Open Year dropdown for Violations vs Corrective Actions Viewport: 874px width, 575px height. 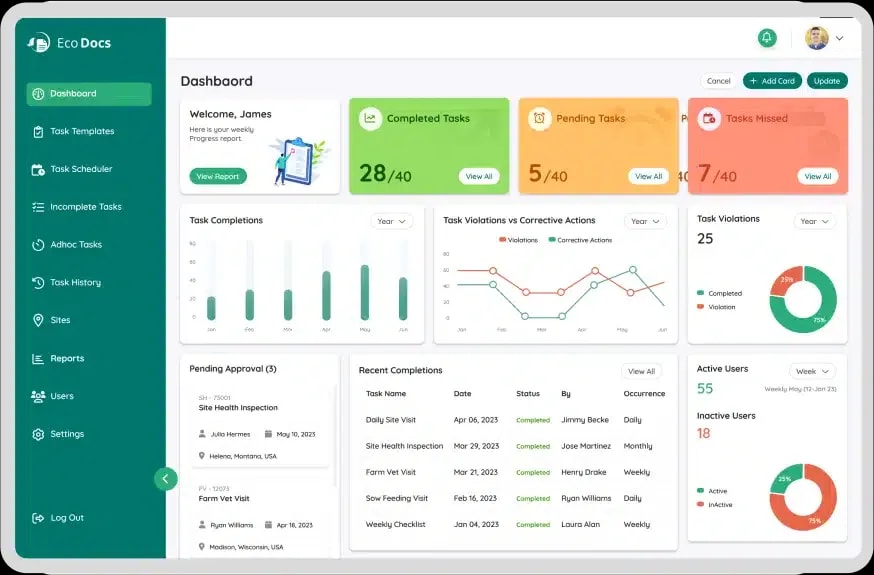(x=645, y=221)
